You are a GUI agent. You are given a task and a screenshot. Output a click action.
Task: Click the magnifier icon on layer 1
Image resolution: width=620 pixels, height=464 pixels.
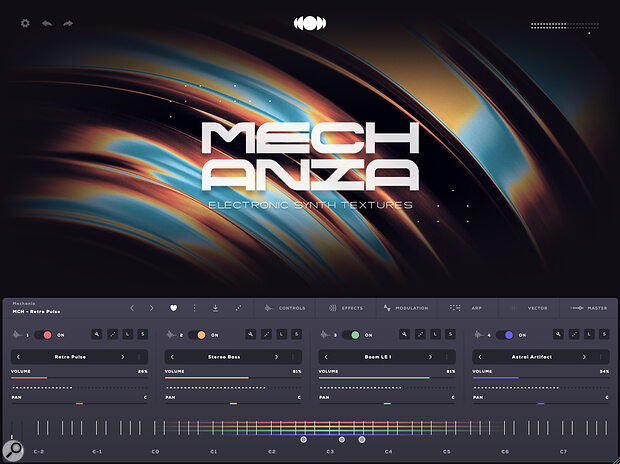[x=95, y=334]
